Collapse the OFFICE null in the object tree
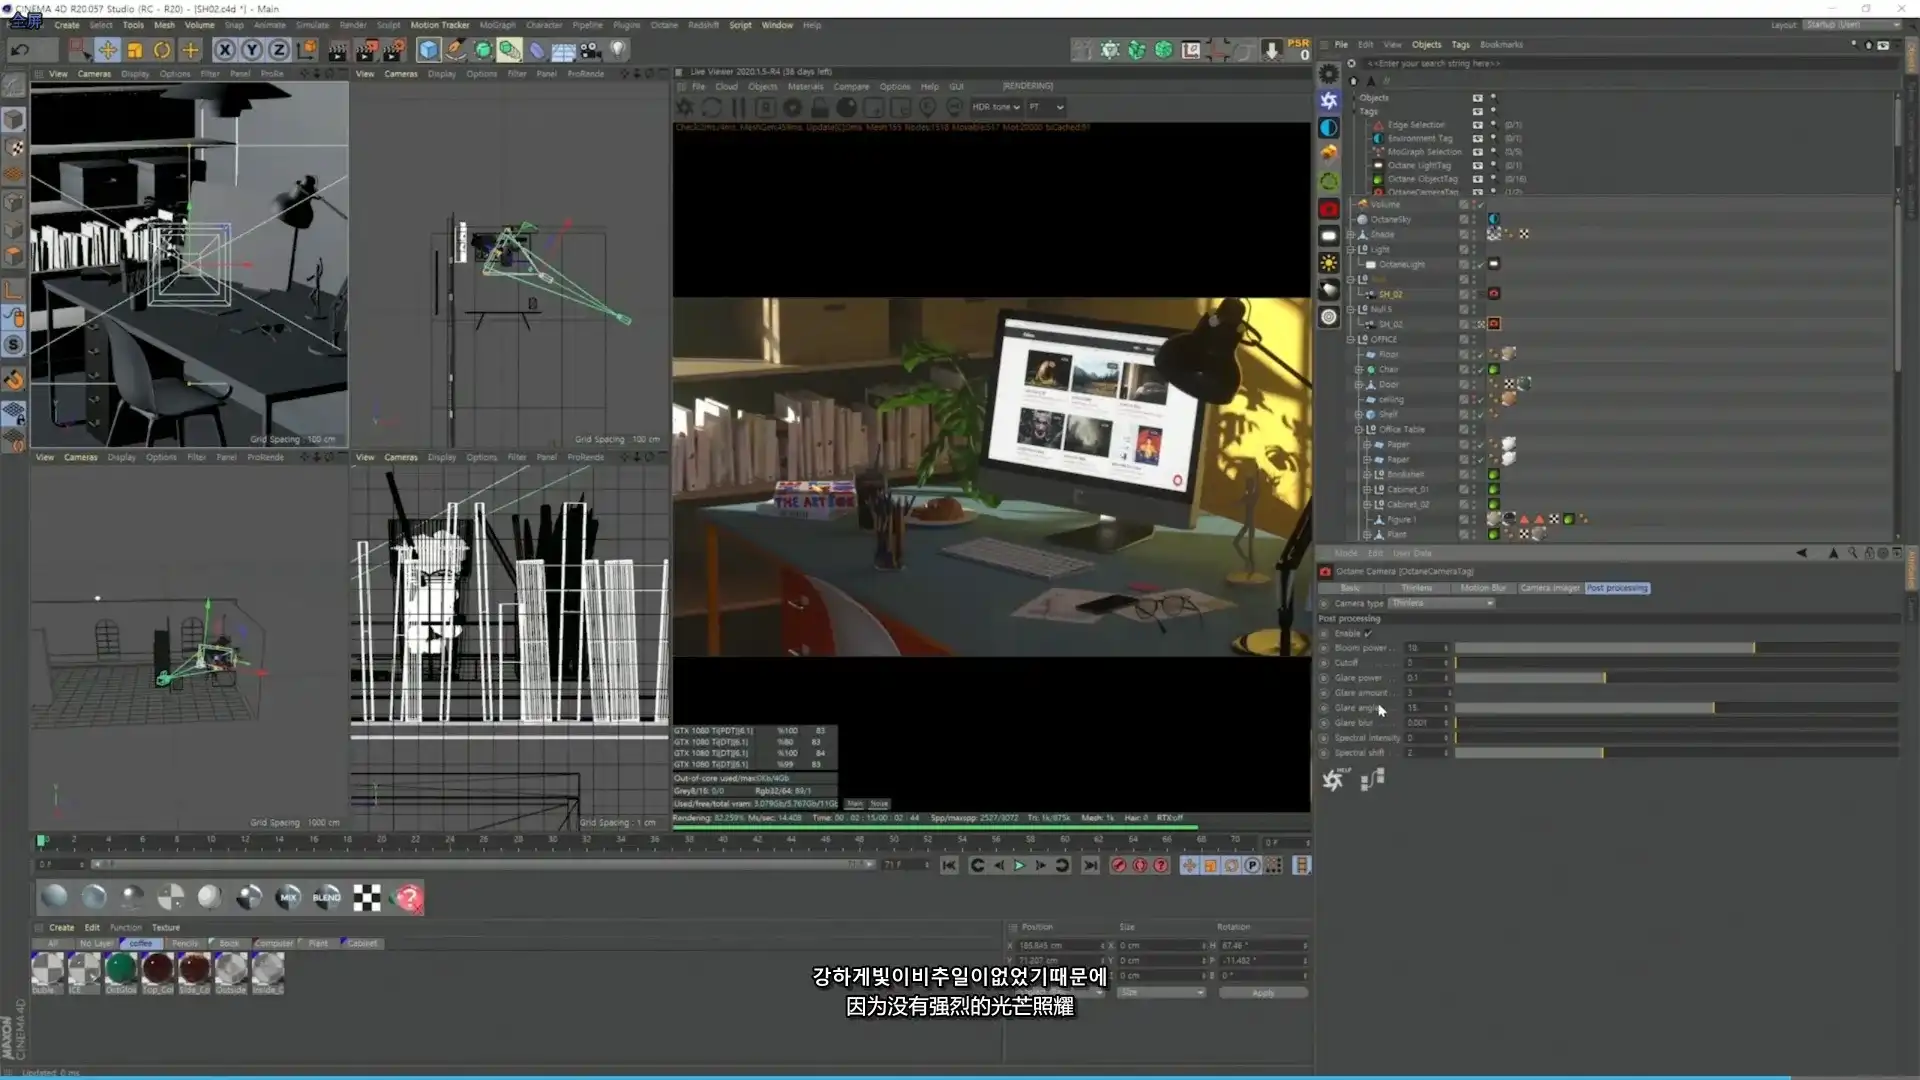 point(1351,340)
